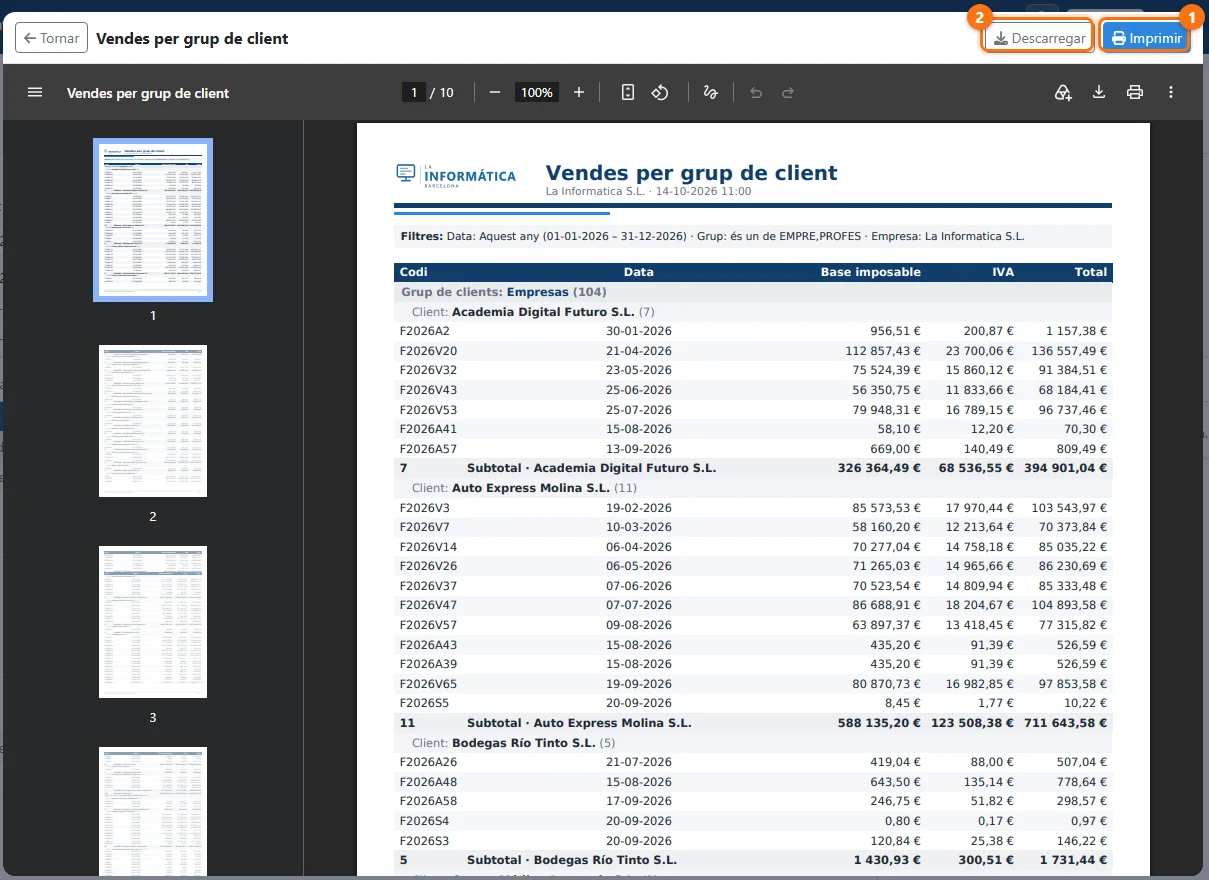The image size is (1209, 880).
Task: Click the Data column header
Action: point(639,272)
